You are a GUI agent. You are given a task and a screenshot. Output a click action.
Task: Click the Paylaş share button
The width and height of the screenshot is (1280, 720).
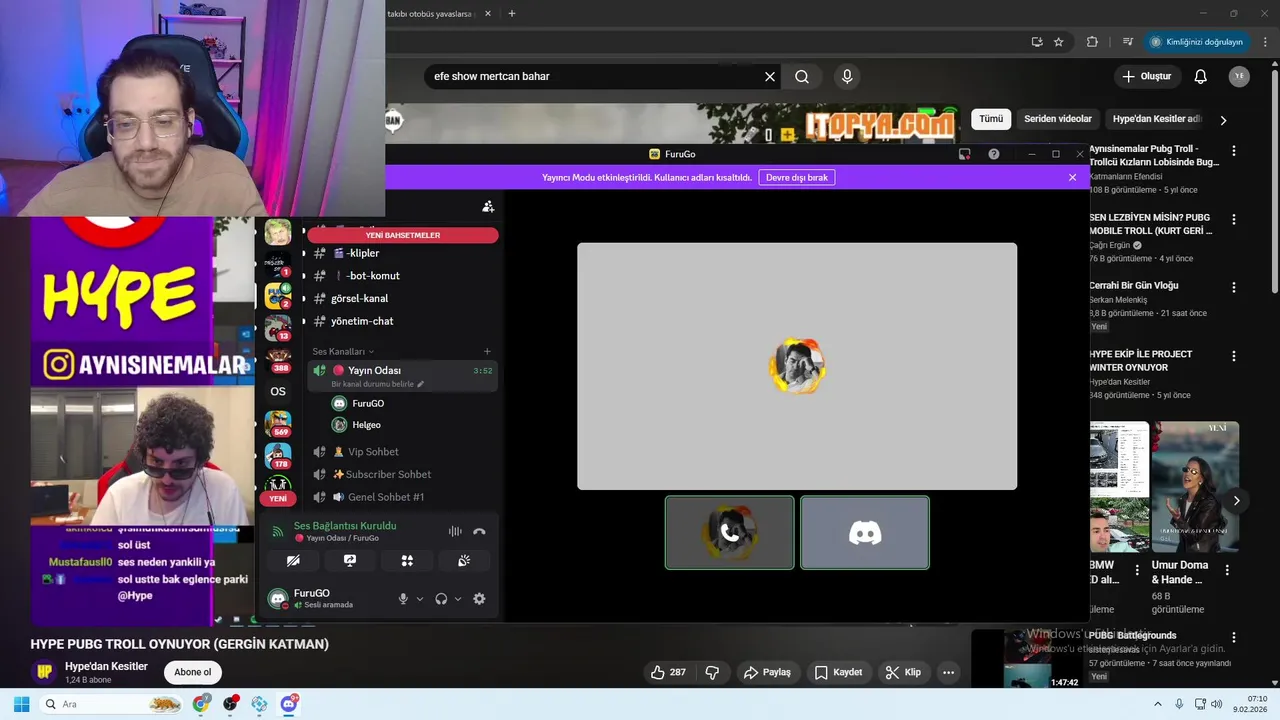point(767,672)
